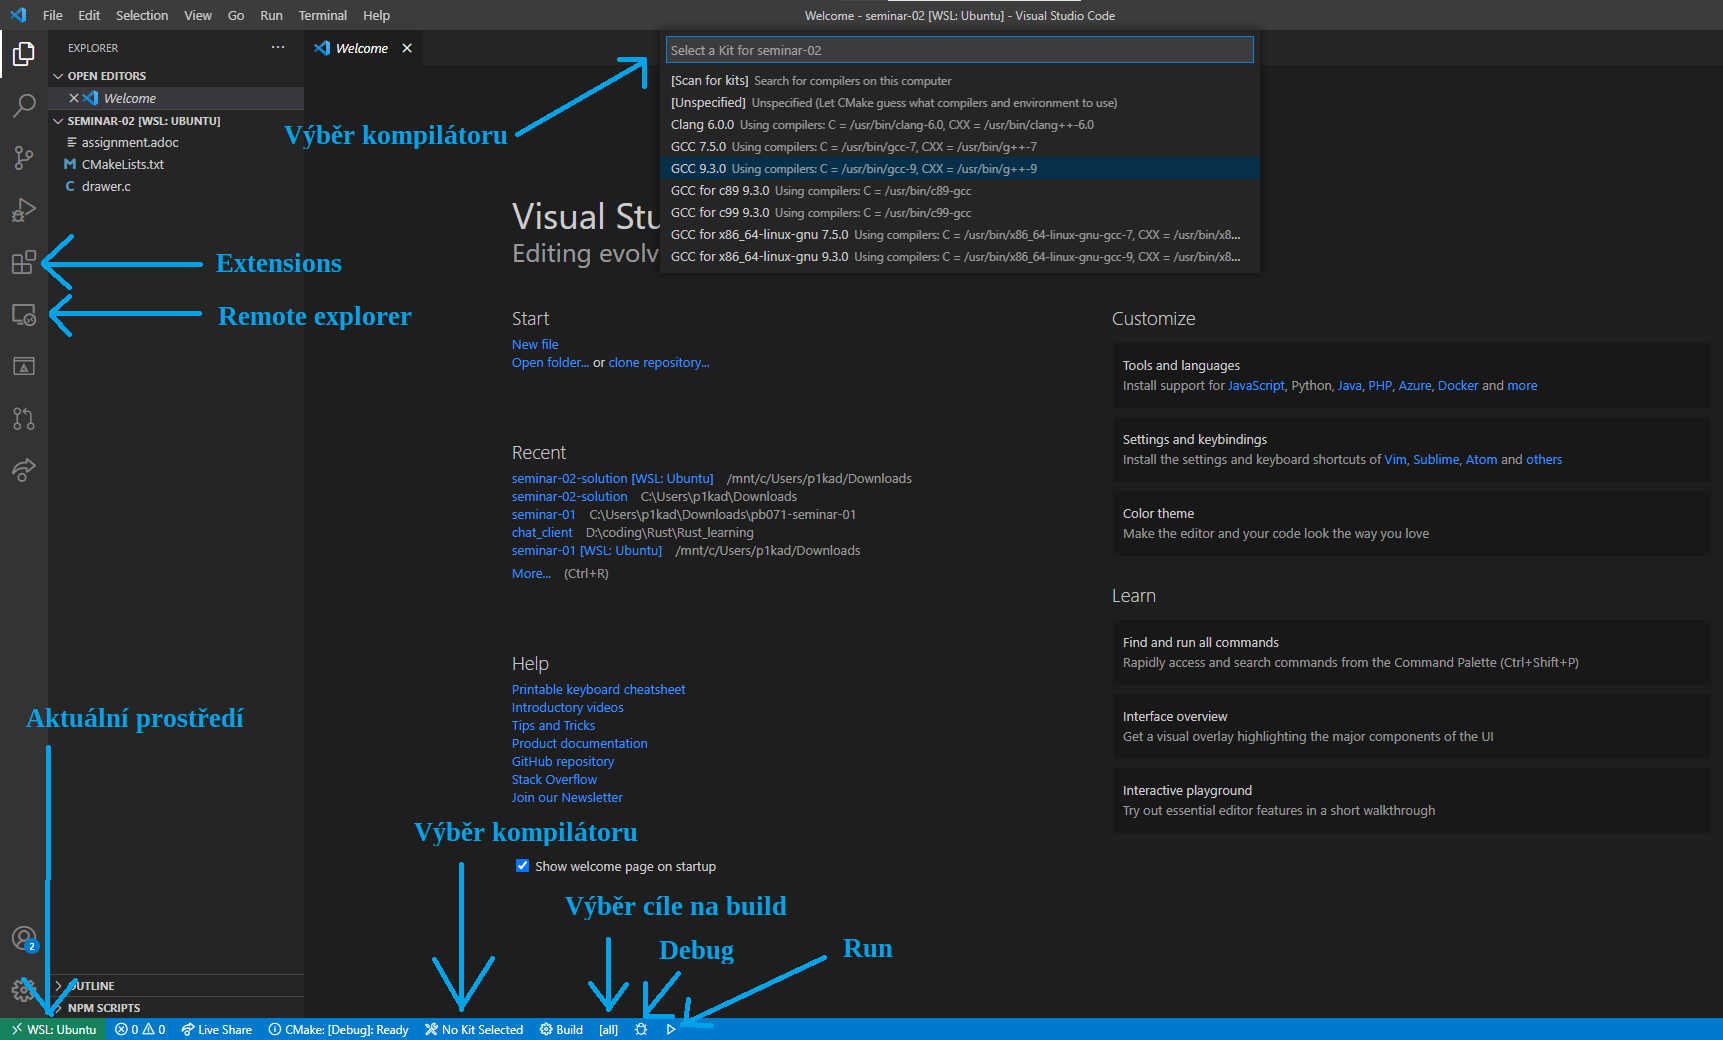This screenshot has width=1723, height=1040.
Task: Select GCC for c99 9.3.0 kit
Action: 960,213
